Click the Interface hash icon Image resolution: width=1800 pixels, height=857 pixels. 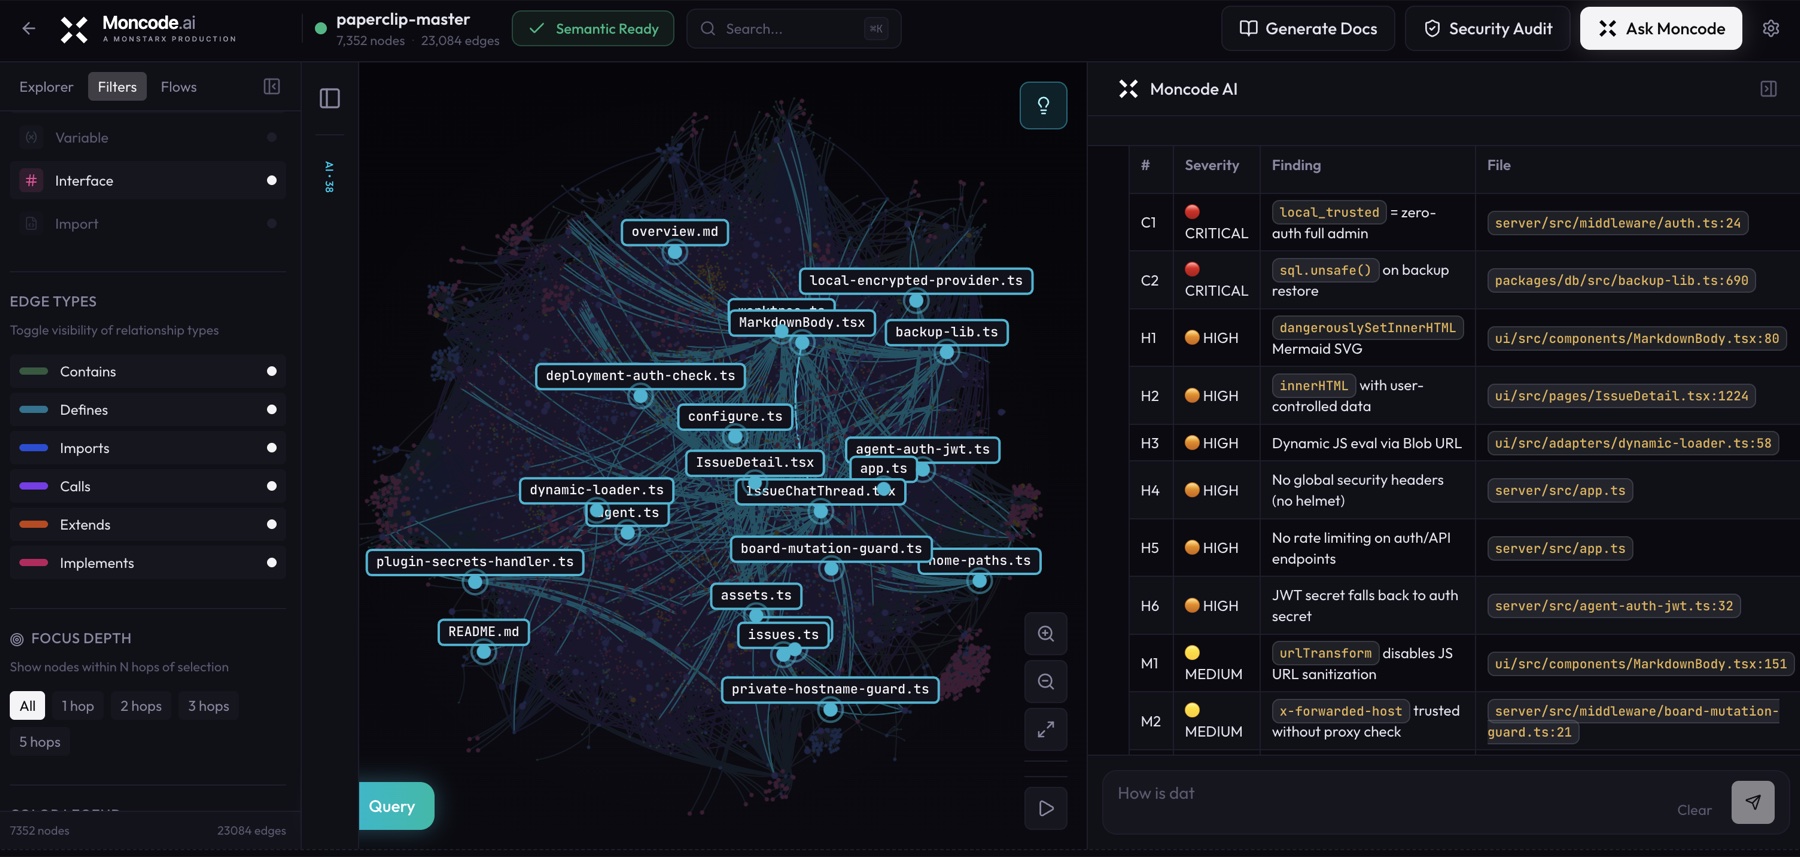(x=31, y=180)
